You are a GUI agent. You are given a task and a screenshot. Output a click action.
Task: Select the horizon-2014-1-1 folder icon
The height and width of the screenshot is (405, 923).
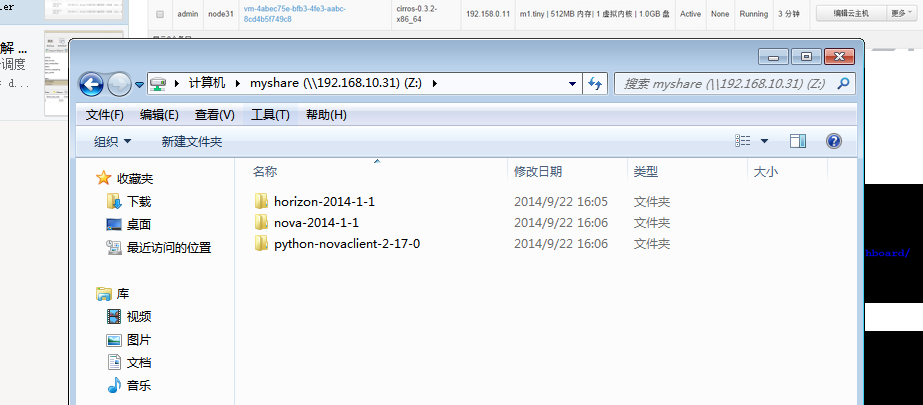click(x=261, y=201)
